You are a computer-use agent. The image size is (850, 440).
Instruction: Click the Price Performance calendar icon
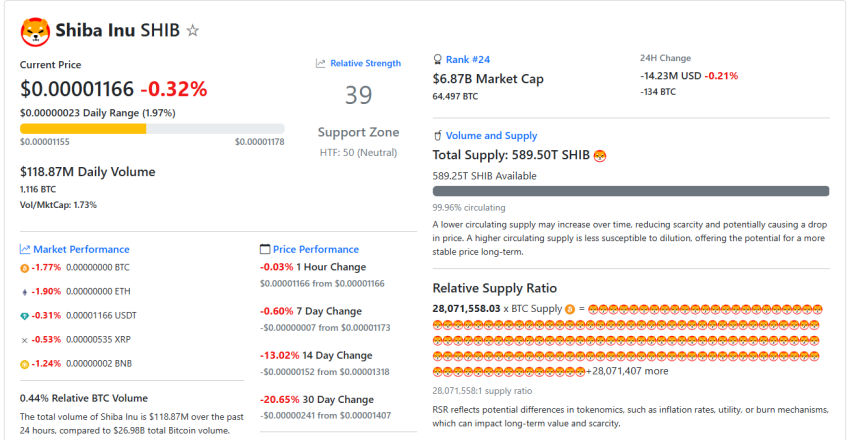265,249
